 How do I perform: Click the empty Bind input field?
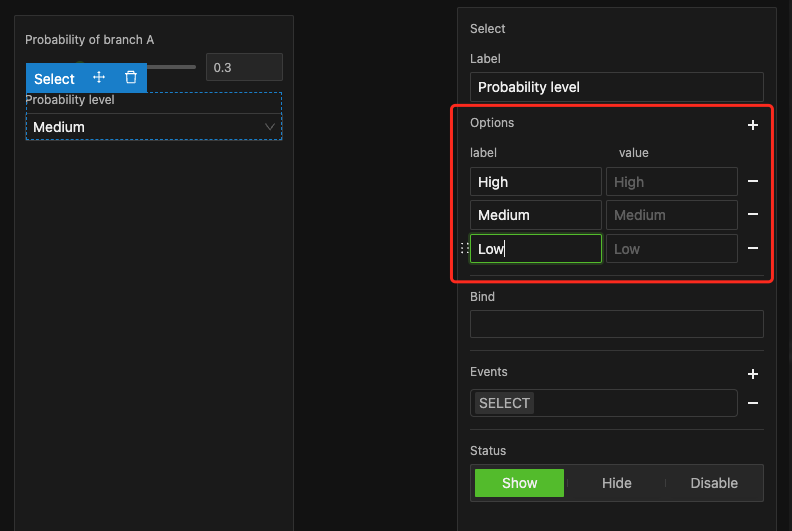(616, 324)
